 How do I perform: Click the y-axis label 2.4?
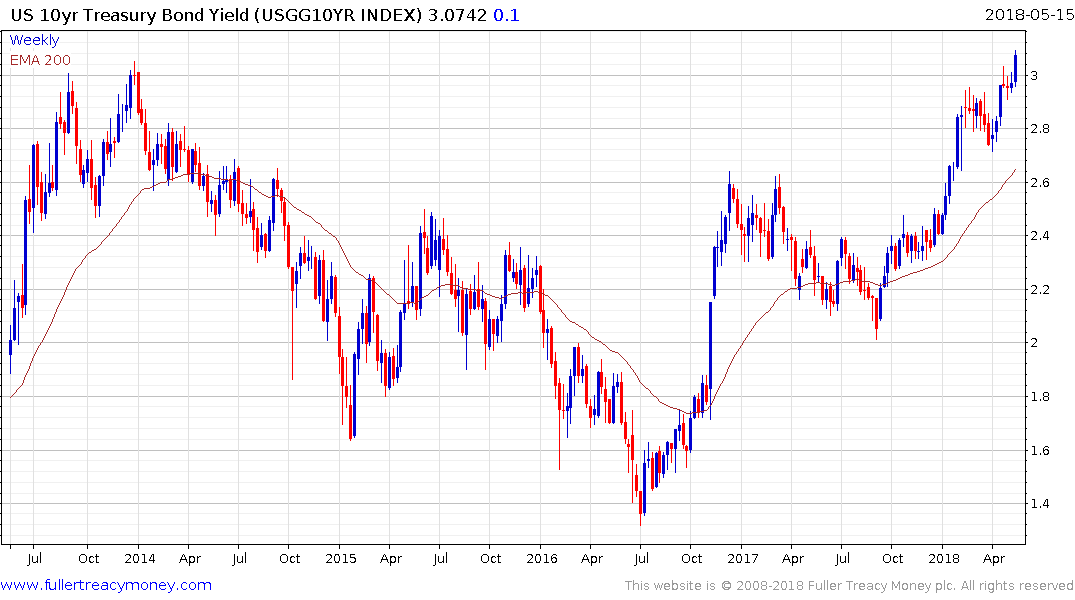pyautogui.click(x=1041, y=236)
